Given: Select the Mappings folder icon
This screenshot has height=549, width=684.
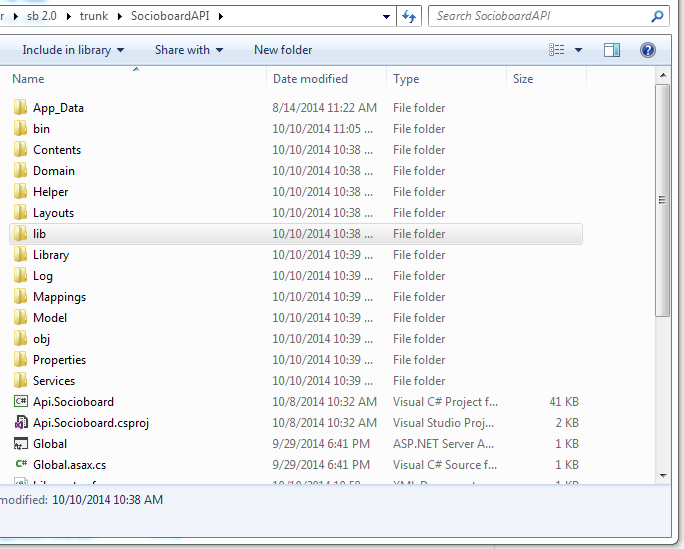Looking at the screenshot, I should [x=20, y=296].
